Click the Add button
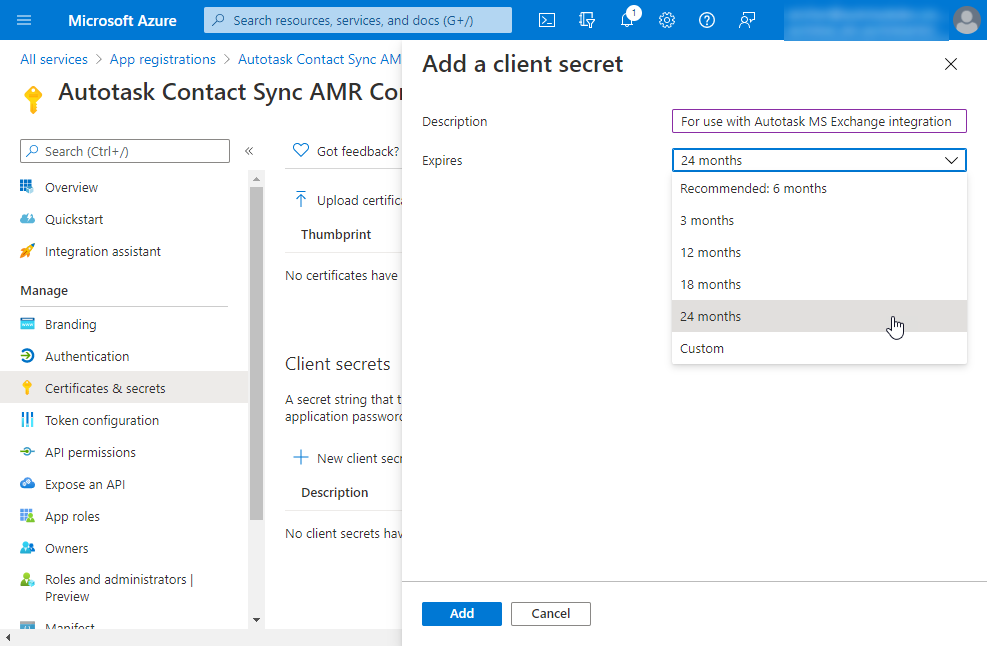The image size is (987, 646). coord(461,613)
